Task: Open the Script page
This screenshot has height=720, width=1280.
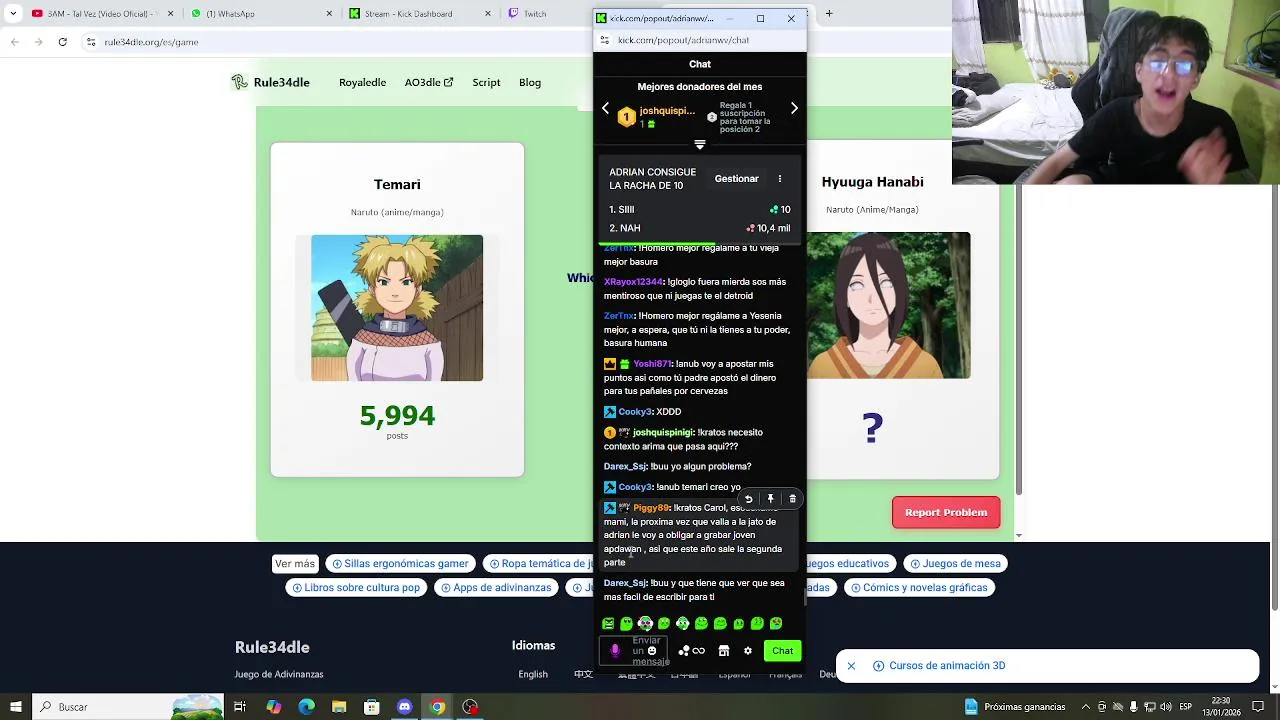Action: (x=486, y=83)
